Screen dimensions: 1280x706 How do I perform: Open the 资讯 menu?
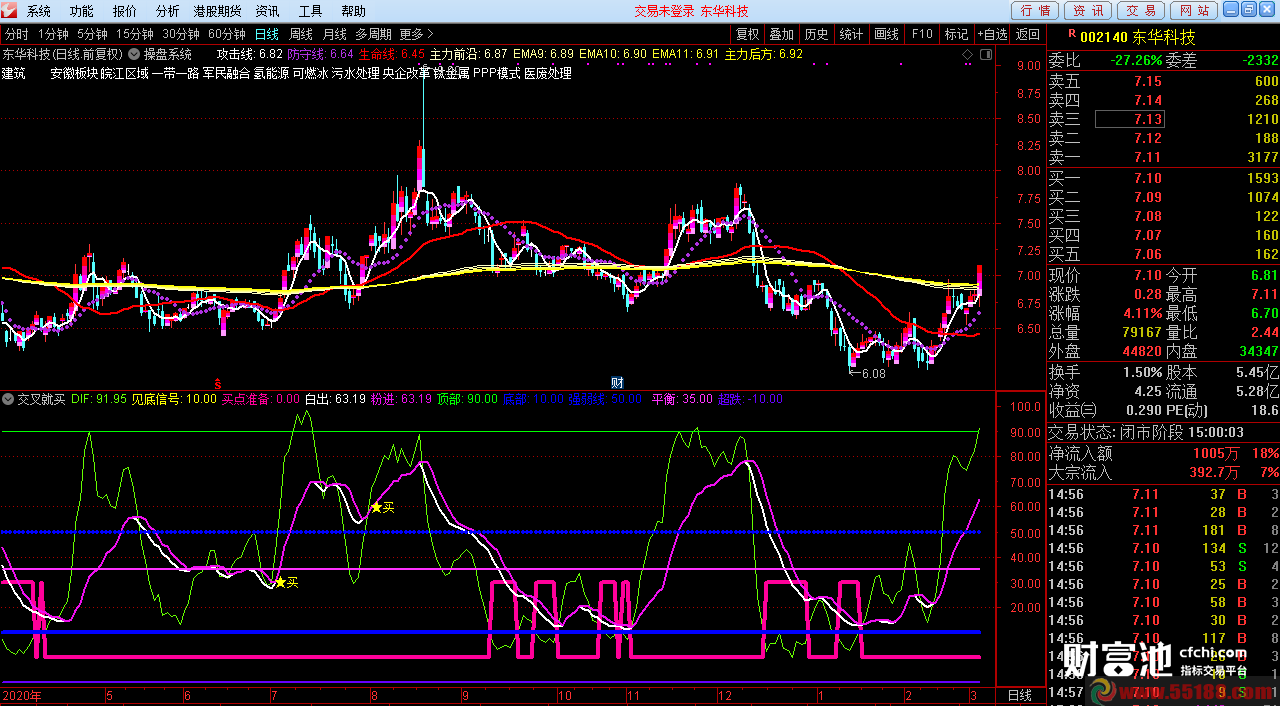pyautogui.click(x=268, y=11)
